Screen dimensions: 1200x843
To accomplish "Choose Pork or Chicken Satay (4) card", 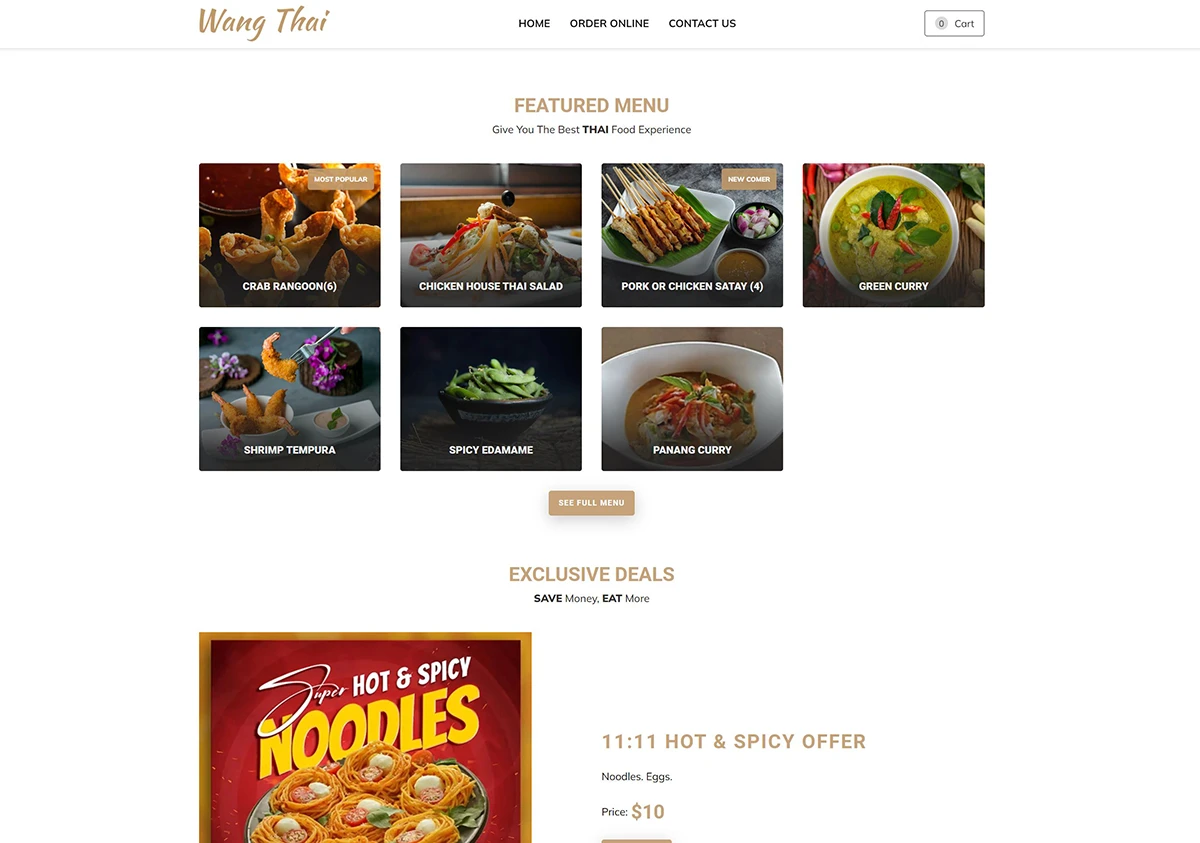I will point(692,235).
